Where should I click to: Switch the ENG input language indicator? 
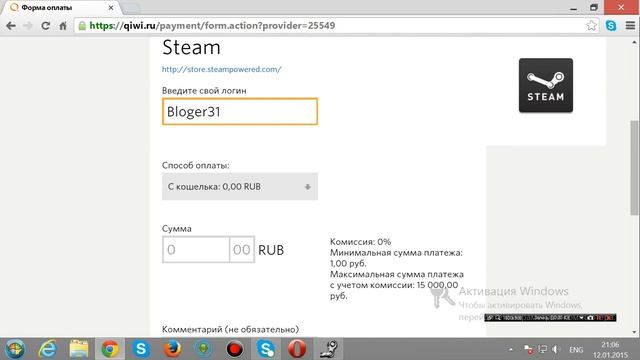[x=576, y=350]
